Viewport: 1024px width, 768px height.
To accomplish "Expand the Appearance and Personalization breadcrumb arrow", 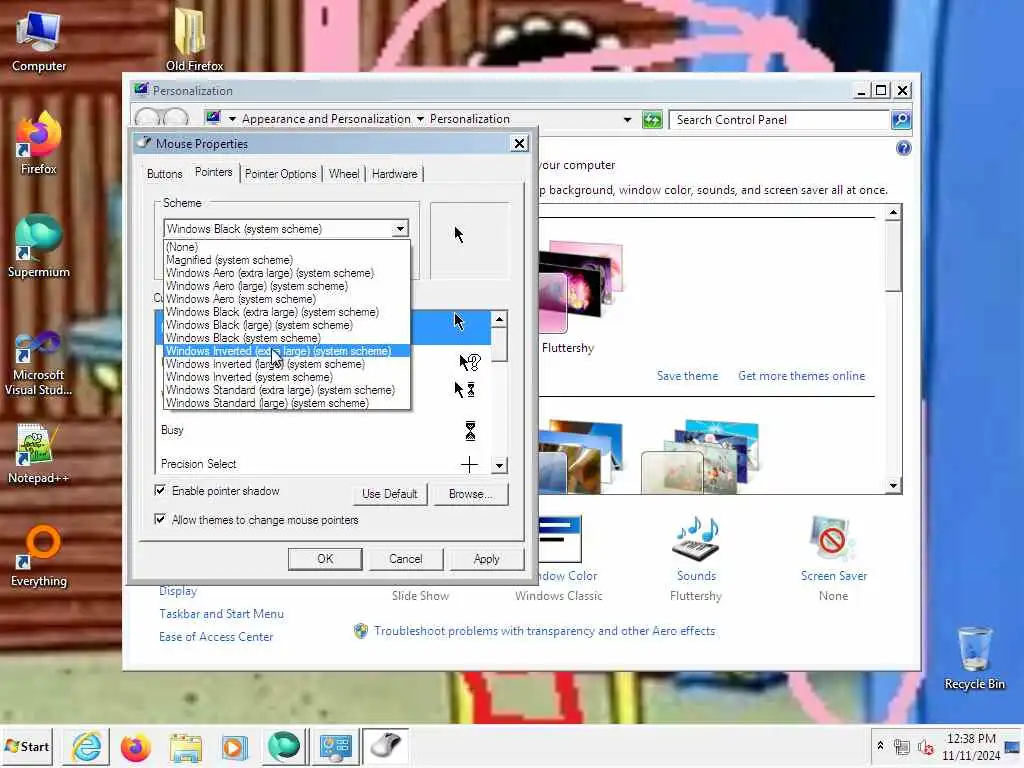I will [420, 119].
